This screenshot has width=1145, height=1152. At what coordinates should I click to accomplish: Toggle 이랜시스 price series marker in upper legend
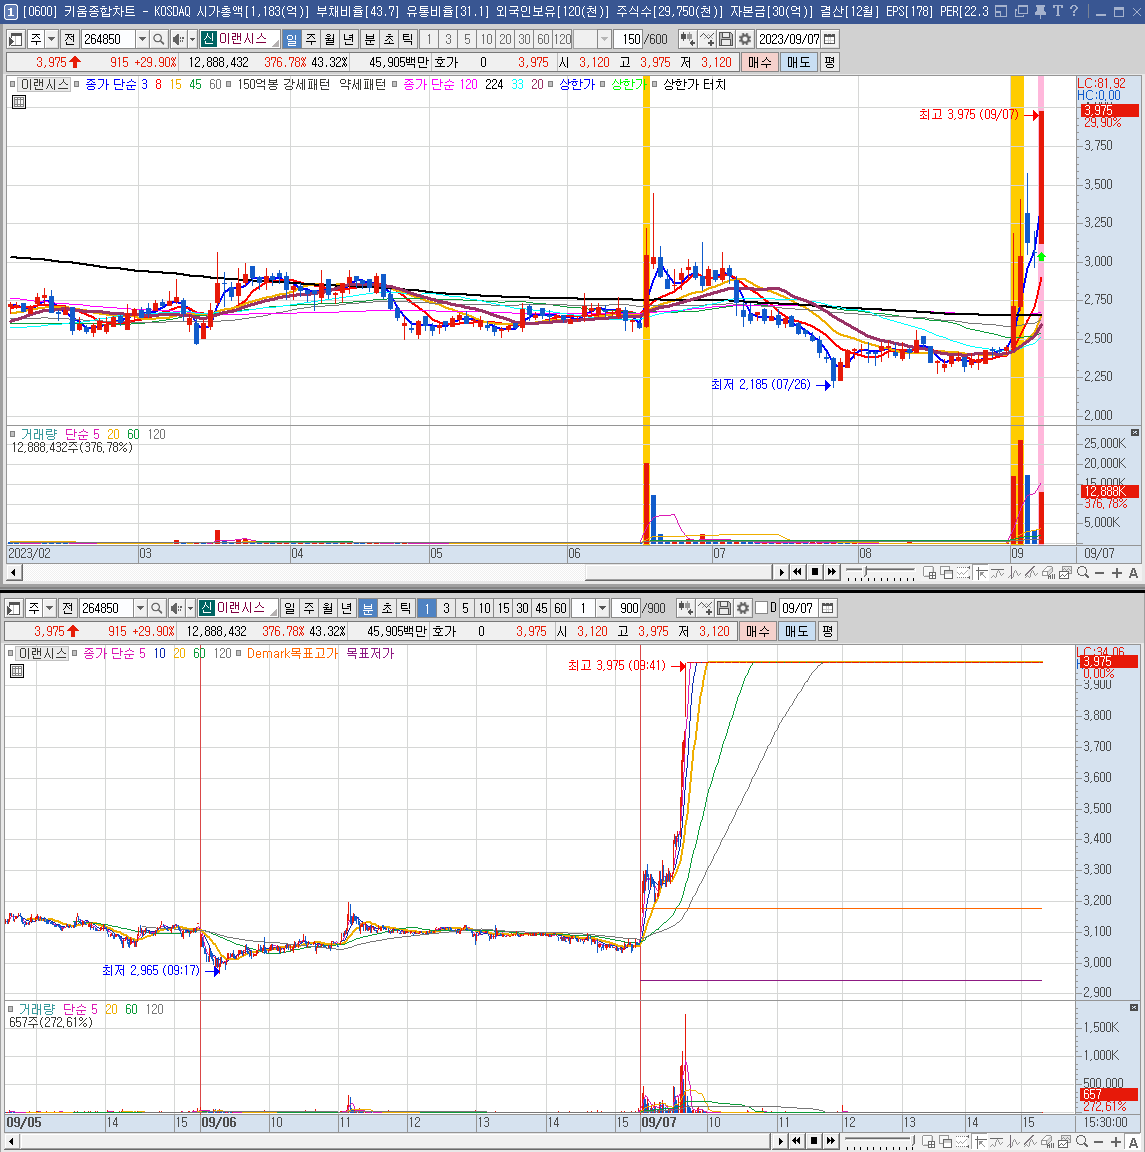click(12, 84)
